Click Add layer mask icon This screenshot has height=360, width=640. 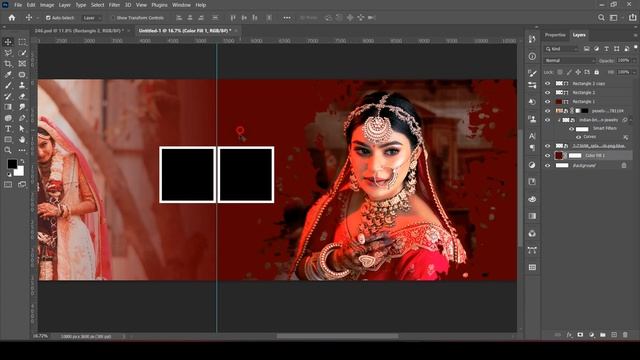tap(580, 335)
